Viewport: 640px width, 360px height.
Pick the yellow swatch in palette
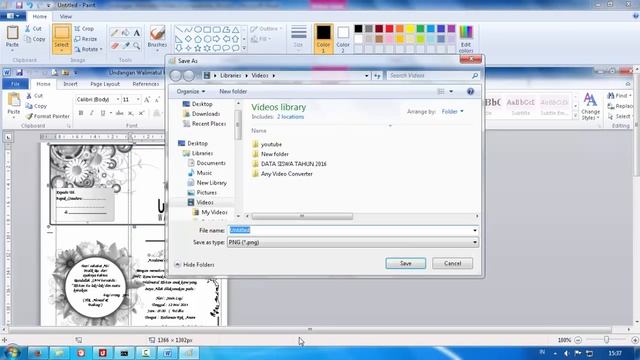click(x=410, y=29)
